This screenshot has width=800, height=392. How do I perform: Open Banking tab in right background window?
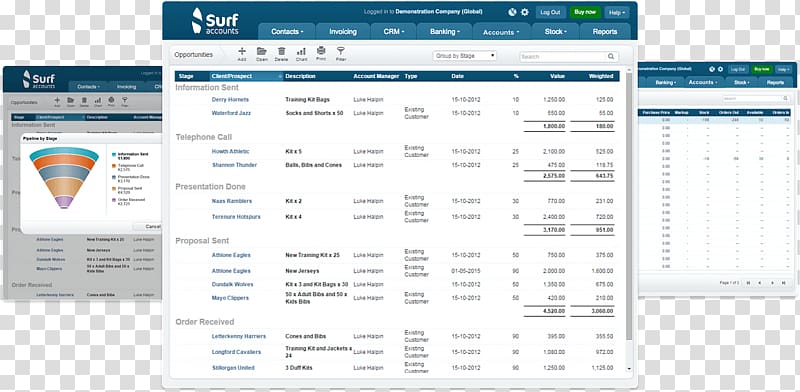(x=665, y=82)
